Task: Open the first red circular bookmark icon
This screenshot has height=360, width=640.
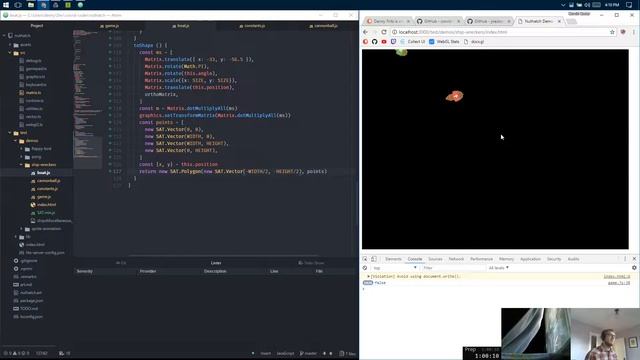Action: tap(365, 42)
